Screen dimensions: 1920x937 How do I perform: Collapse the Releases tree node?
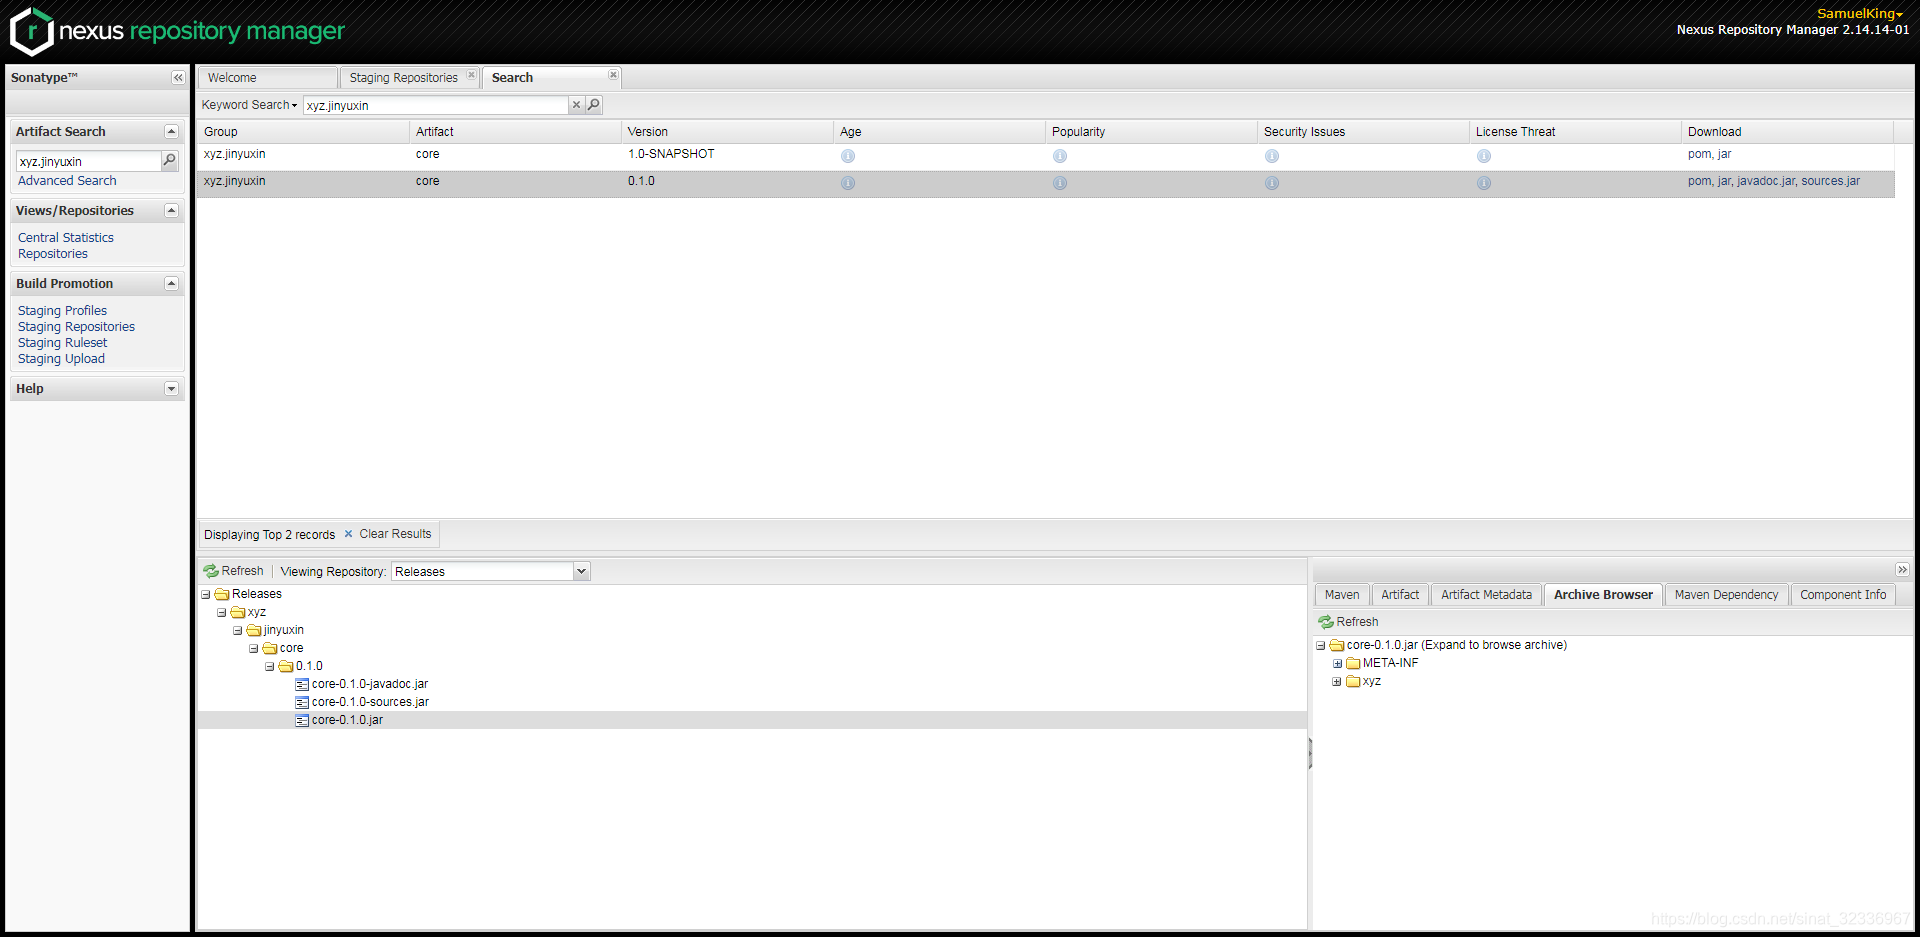point(206,594)
